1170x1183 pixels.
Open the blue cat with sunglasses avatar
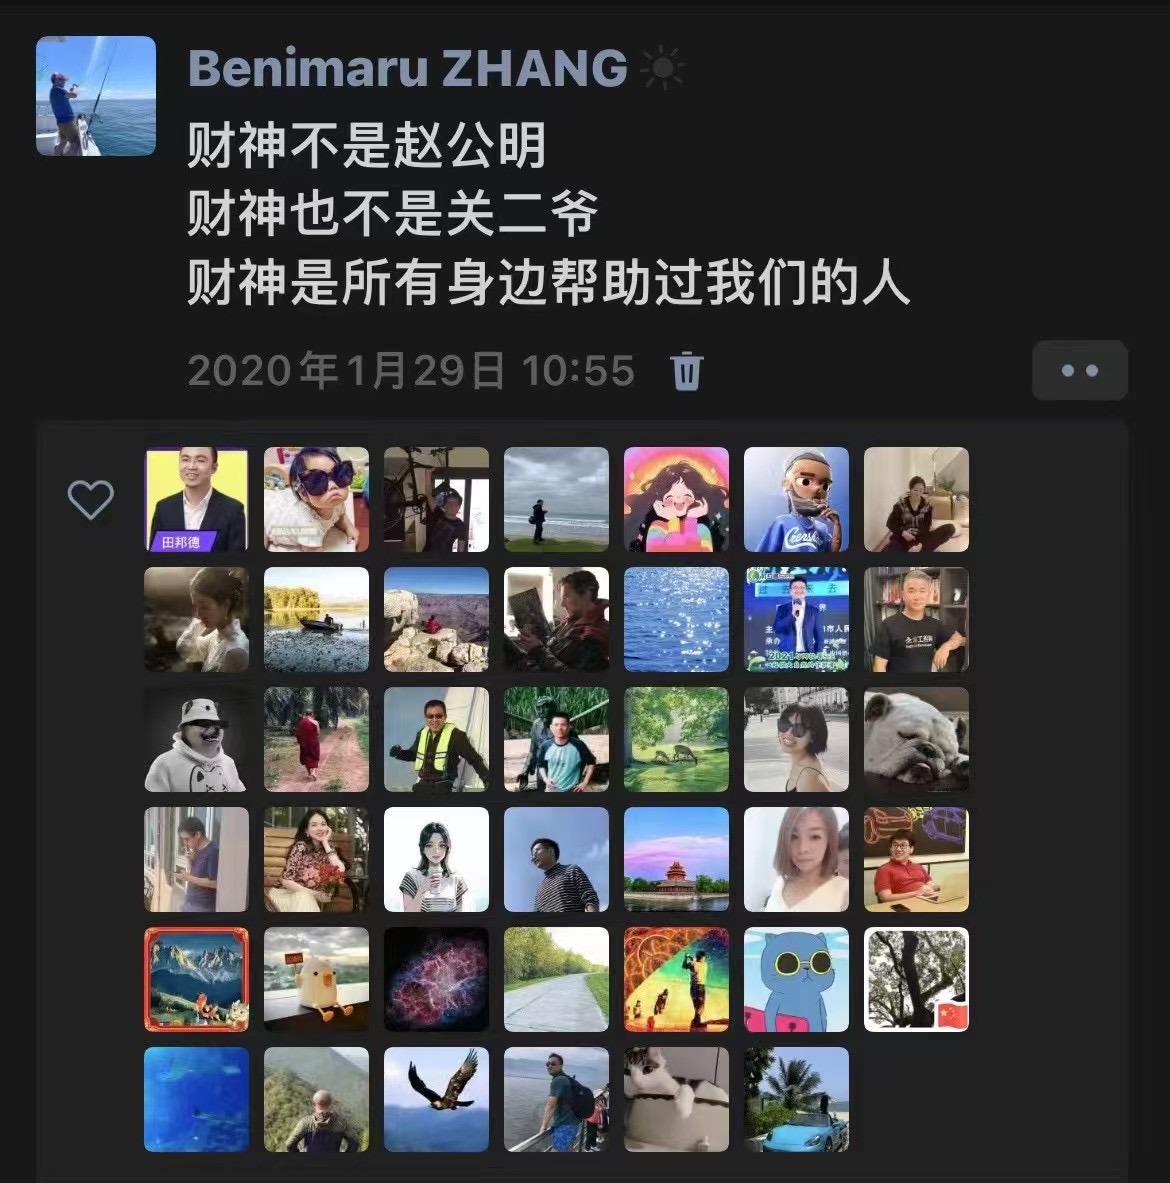pos(796,979)
